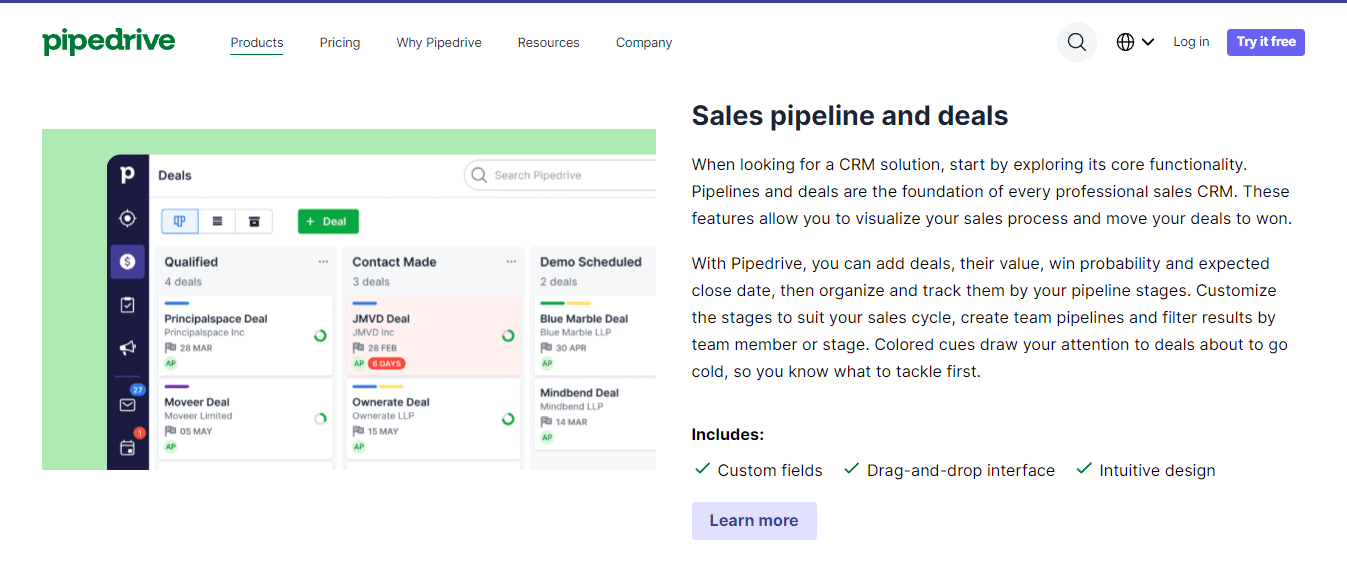Click the Principalspace Deal progress circle
1347x564 pixels.
tap(320, 336)
